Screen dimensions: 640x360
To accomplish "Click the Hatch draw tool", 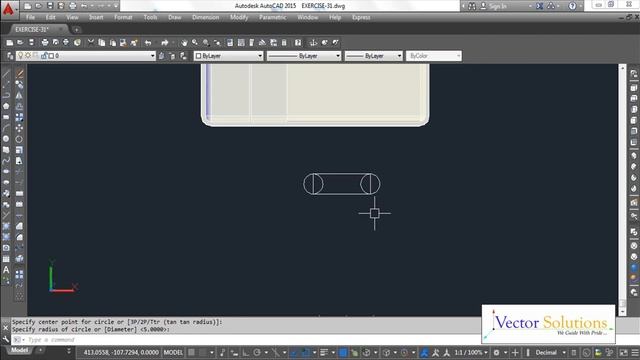I will click(6, 226).
